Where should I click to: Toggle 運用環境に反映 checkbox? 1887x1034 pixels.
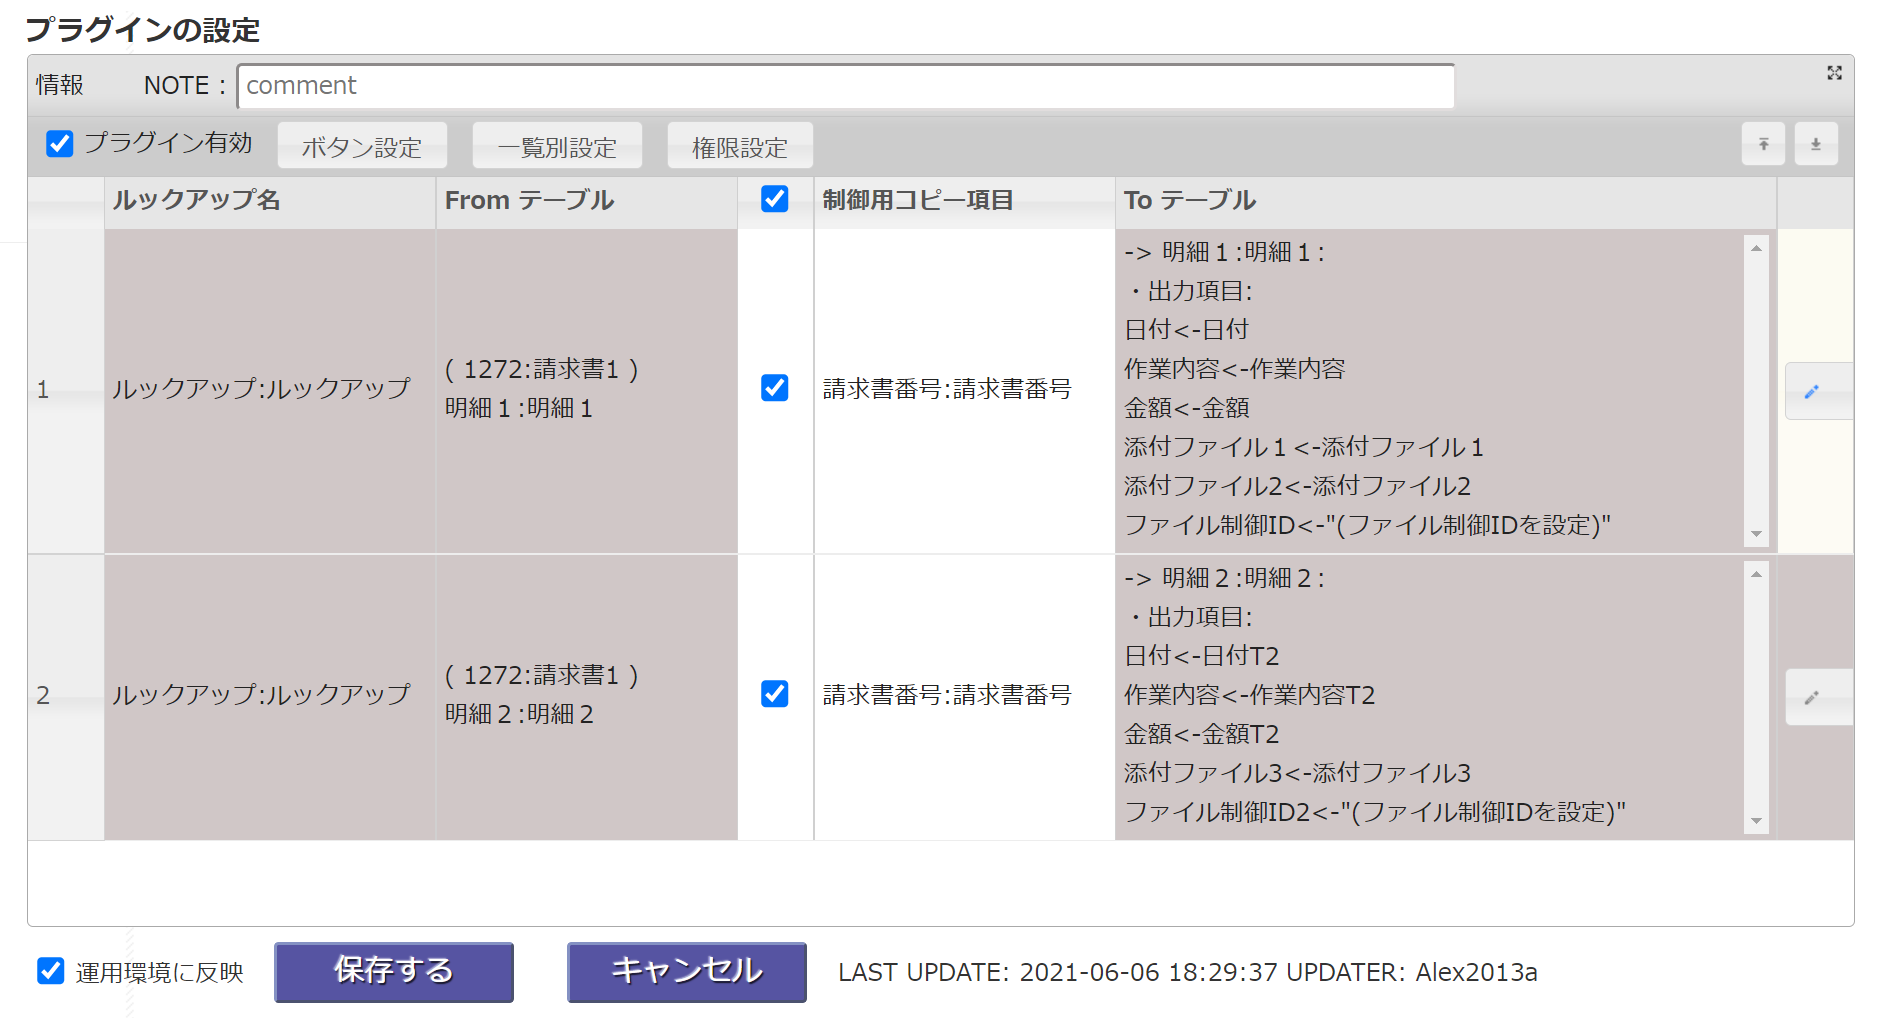tap(51, 971)
